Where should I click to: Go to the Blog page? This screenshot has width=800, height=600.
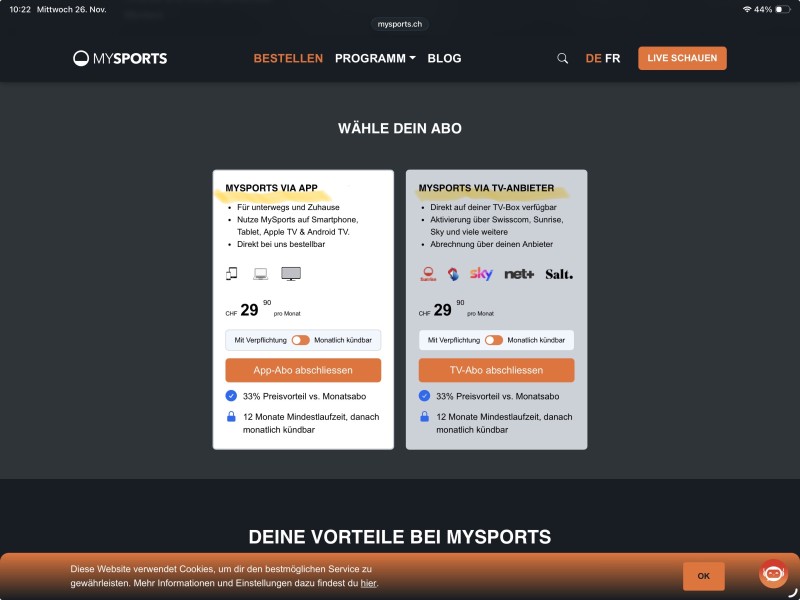[x=444, y=58]
